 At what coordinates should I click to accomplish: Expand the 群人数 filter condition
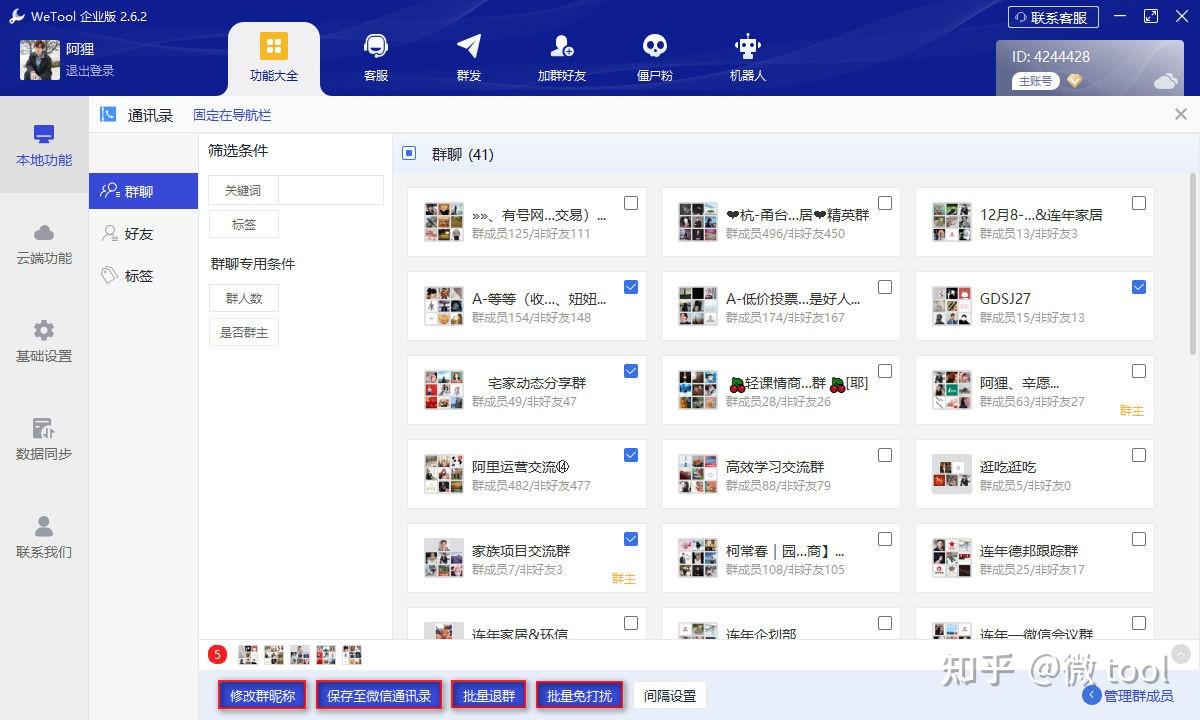tap(243, 297)
